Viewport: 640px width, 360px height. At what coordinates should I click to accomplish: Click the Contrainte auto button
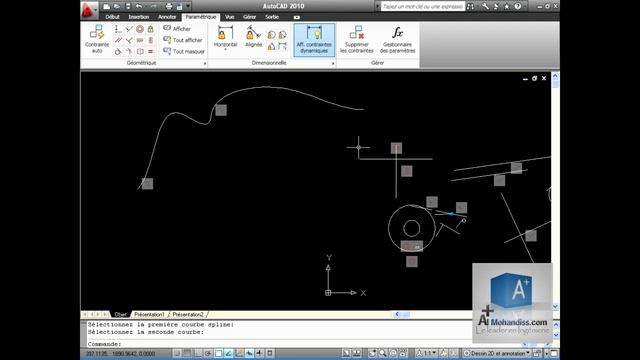tap(97, 39)
